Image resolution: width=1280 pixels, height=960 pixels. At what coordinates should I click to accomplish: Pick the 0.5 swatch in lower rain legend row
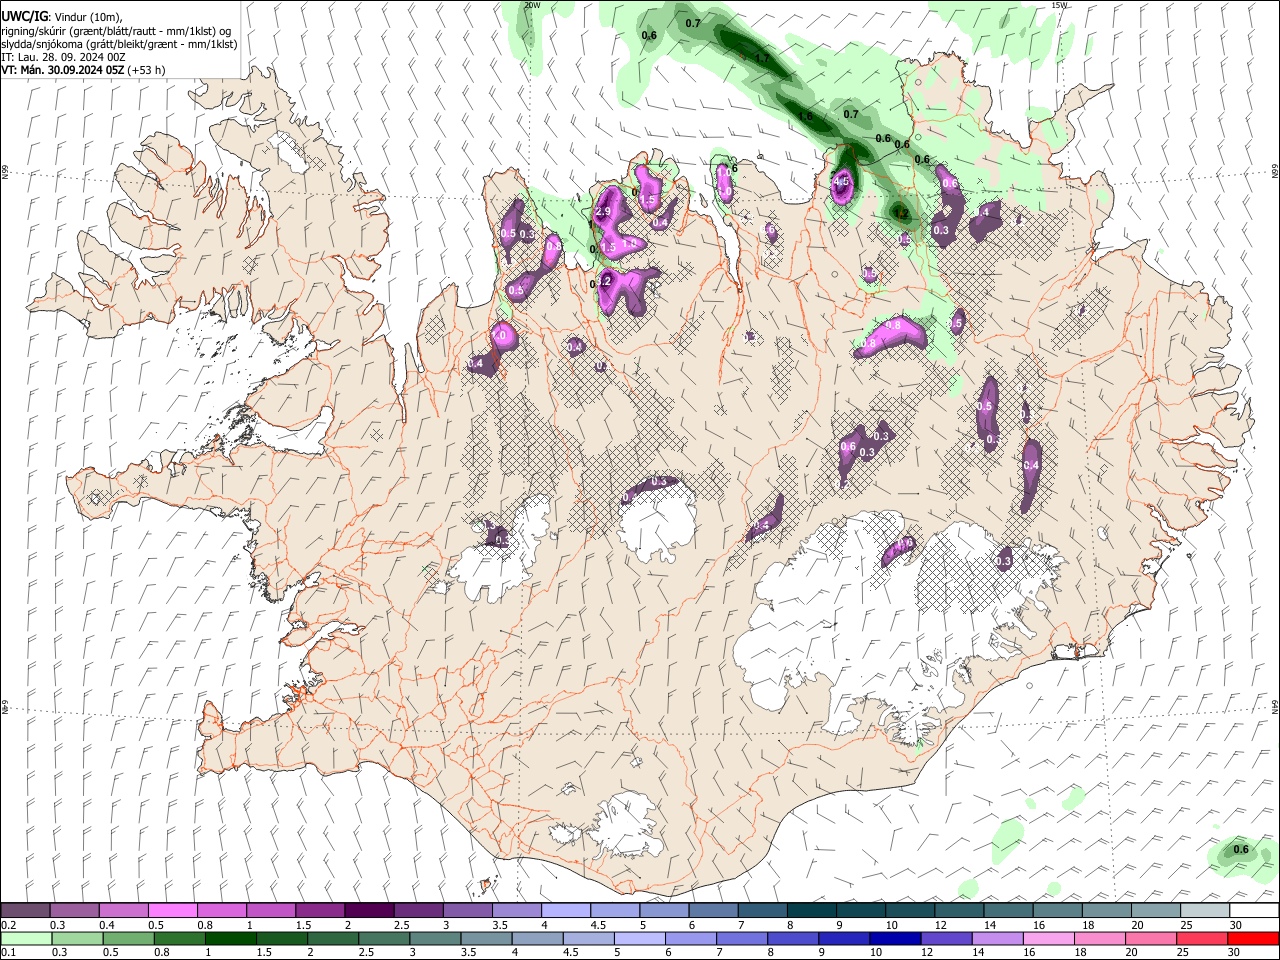click(128, 938)
